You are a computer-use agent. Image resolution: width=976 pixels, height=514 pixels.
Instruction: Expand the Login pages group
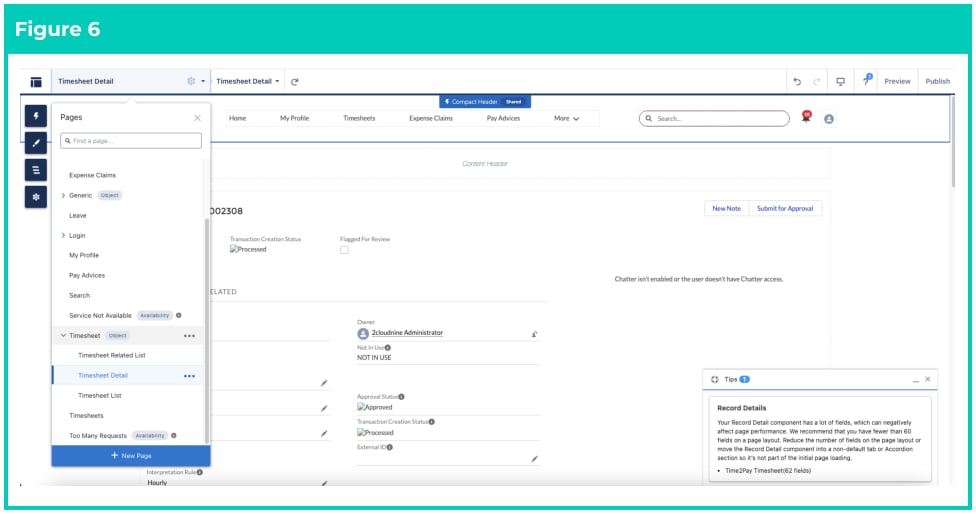click(x=63, y=235)
